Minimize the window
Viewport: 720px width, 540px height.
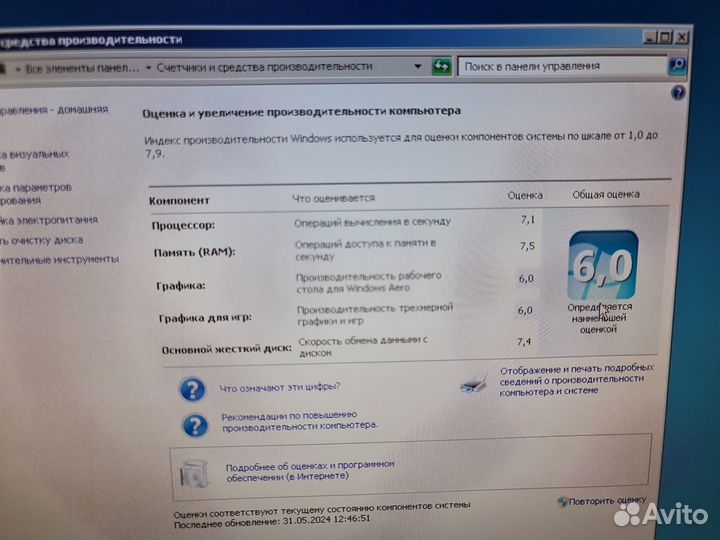(650, 38)
